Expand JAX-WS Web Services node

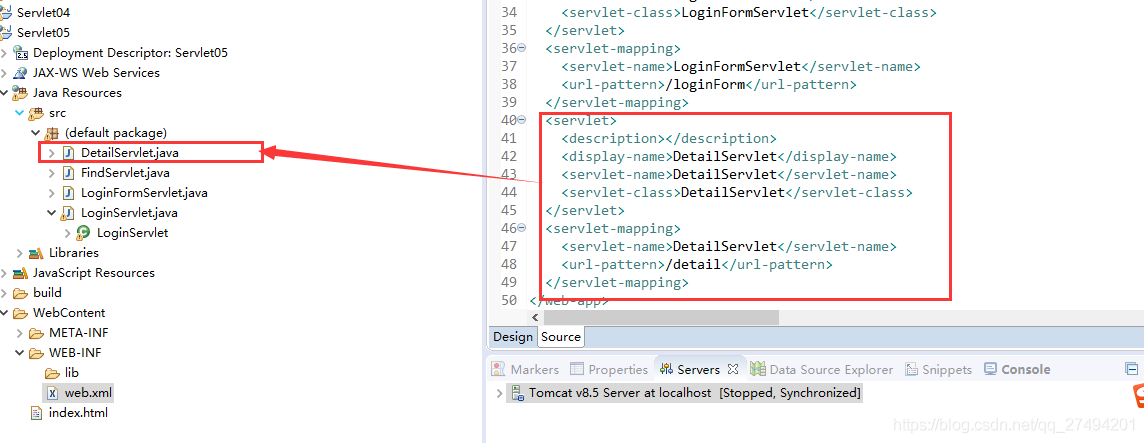4,73
